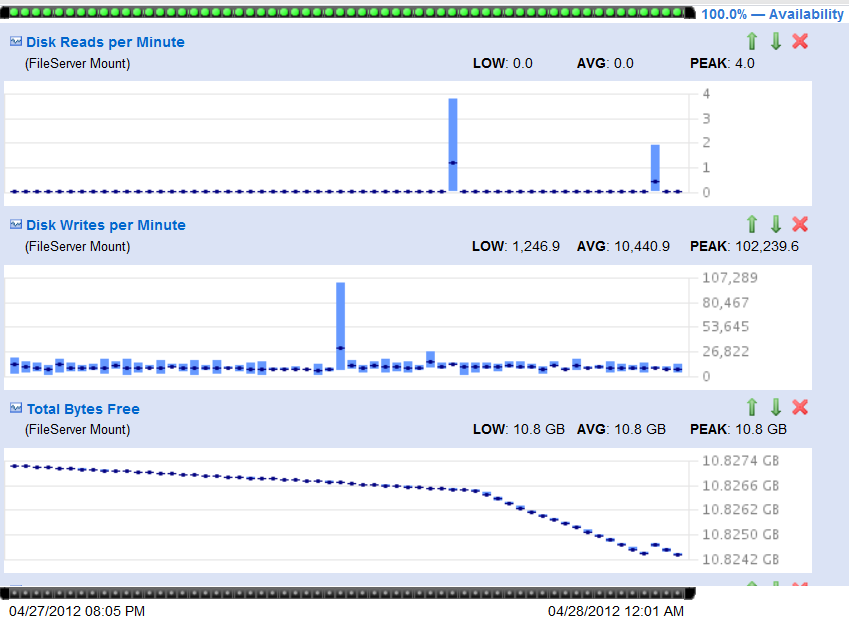The width and height of the screenshot is (849, 620).
Task: Move Disk Reads per Minute chart up
Action: 752,41
